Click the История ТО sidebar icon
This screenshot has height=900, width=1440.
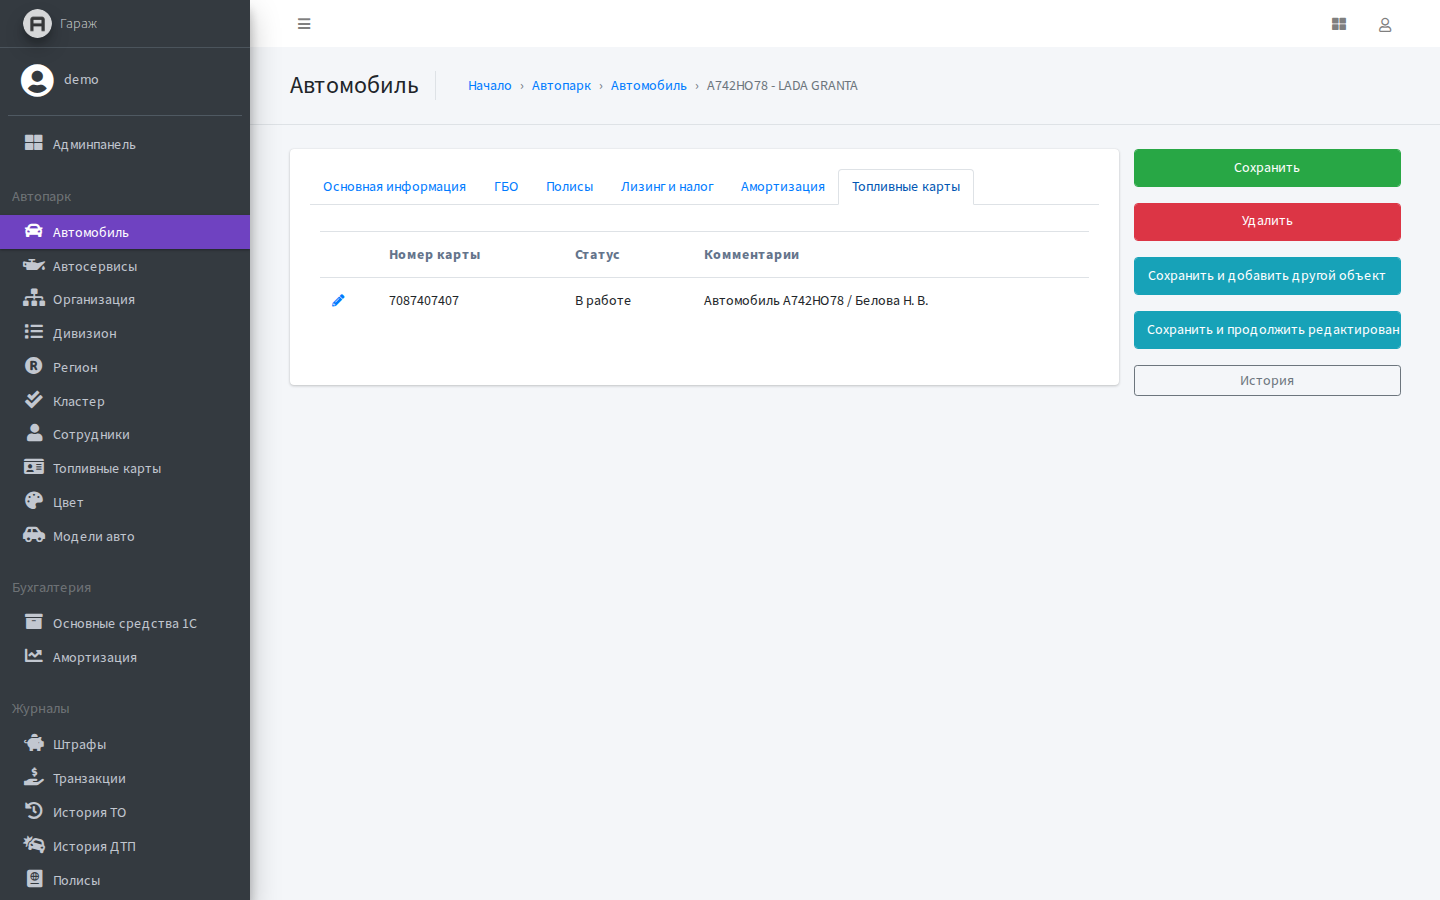pos(34,811)
